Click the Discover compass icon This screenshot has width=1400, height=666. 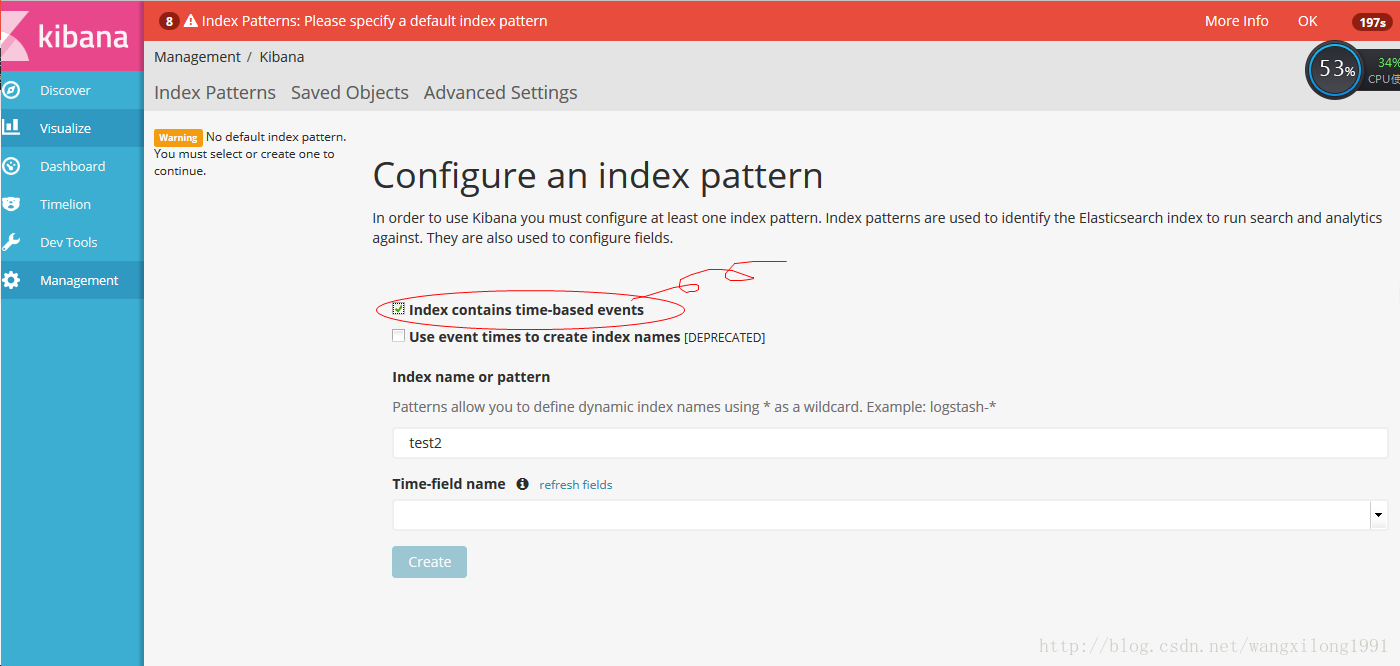[x=11, y=90]
